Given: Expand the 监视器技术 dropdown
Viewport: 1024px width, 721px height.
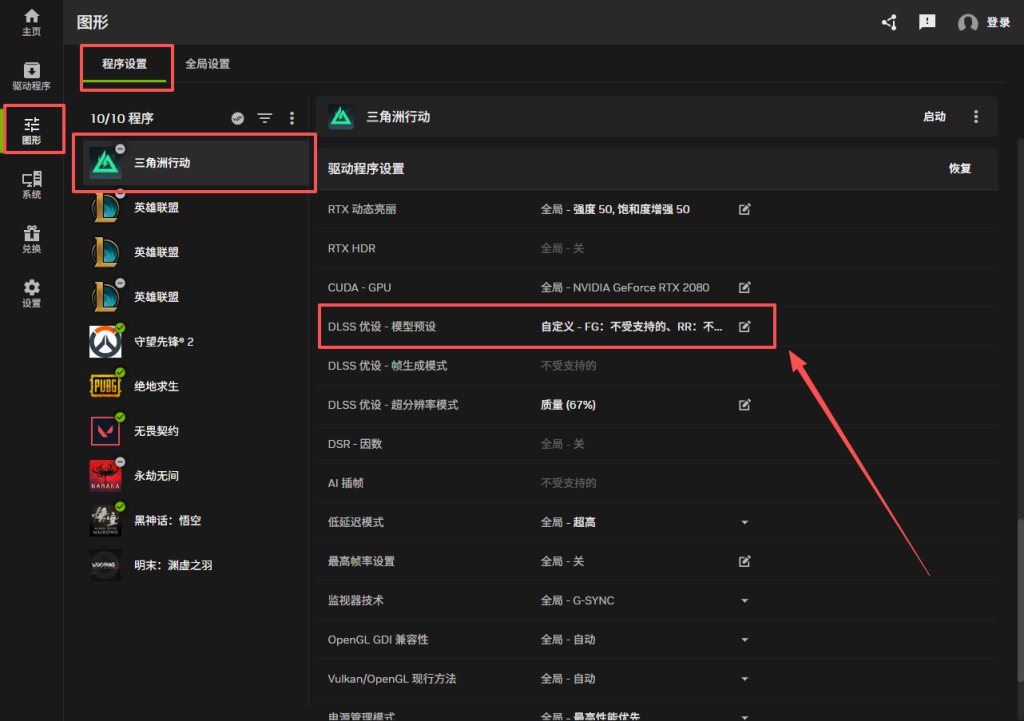Looking at the screenshot, I should (x=744, y=601).
